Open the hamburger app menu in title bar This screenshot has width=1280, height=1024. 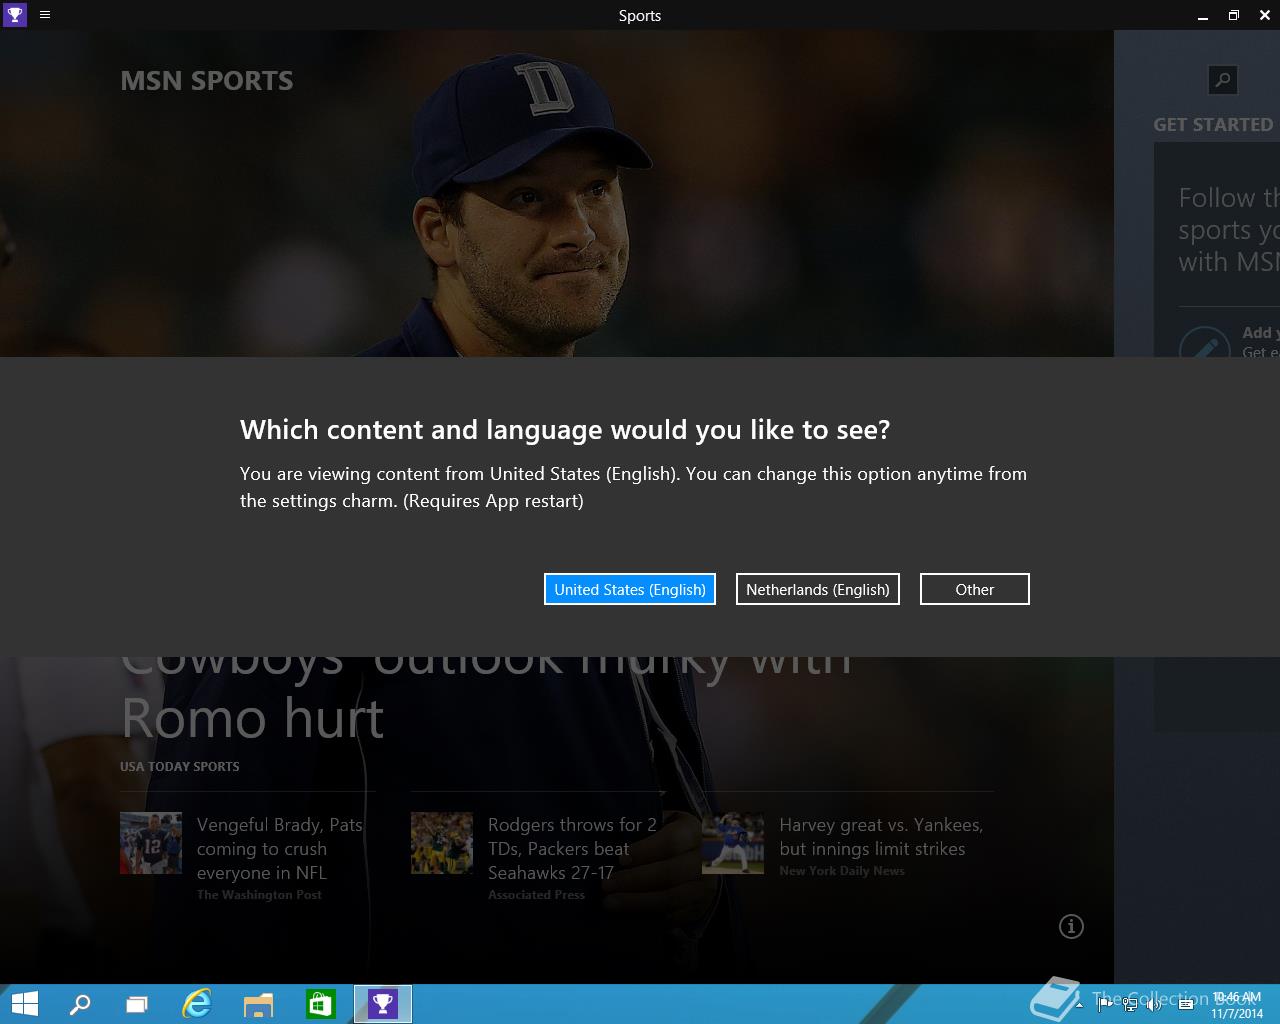[x=45, y=15]
